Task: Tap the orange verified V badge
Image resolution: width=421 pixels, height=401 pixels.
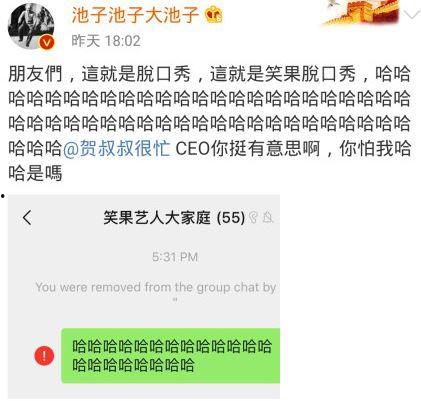Action: (47, 43)
